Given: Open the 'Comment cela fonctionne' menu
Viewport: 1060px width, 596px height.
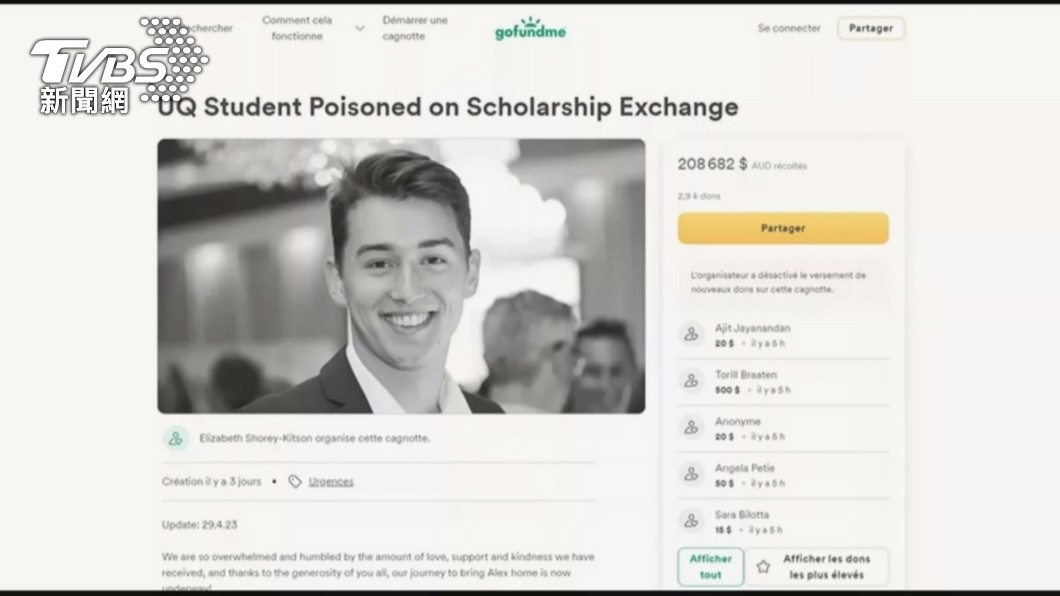Looking at the screenshot, I should [x=297, y=28].
